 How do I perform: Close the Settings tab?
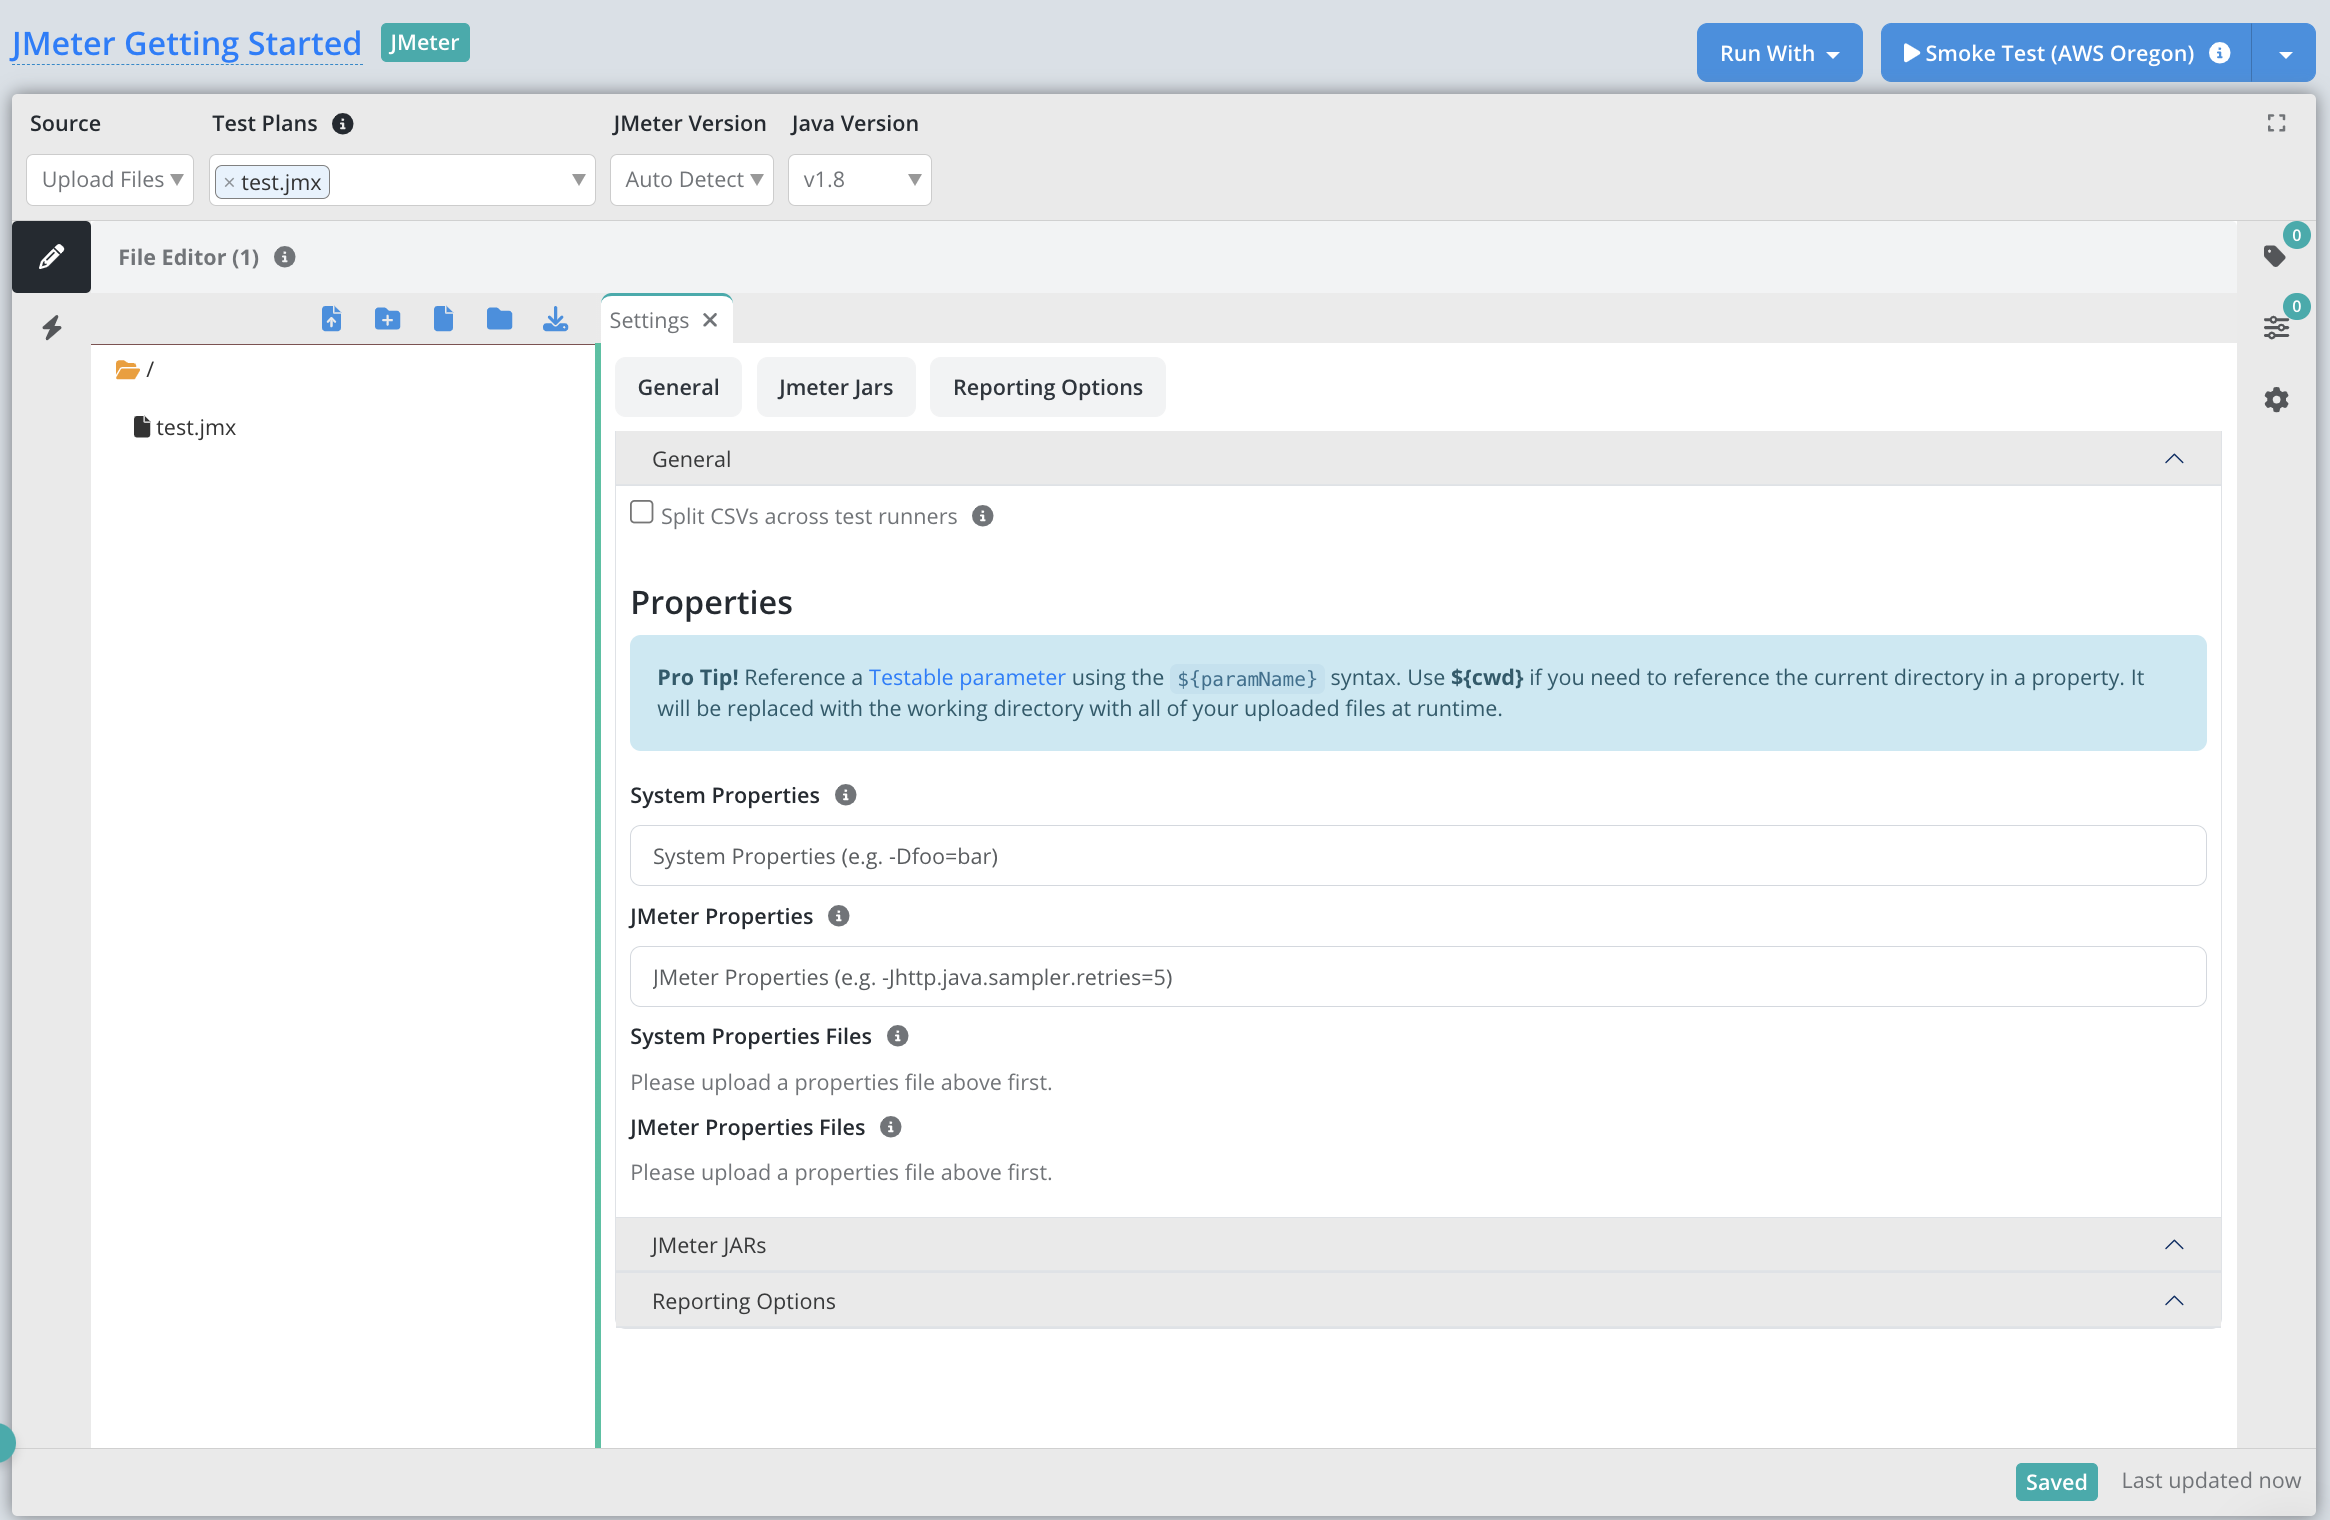710,320
